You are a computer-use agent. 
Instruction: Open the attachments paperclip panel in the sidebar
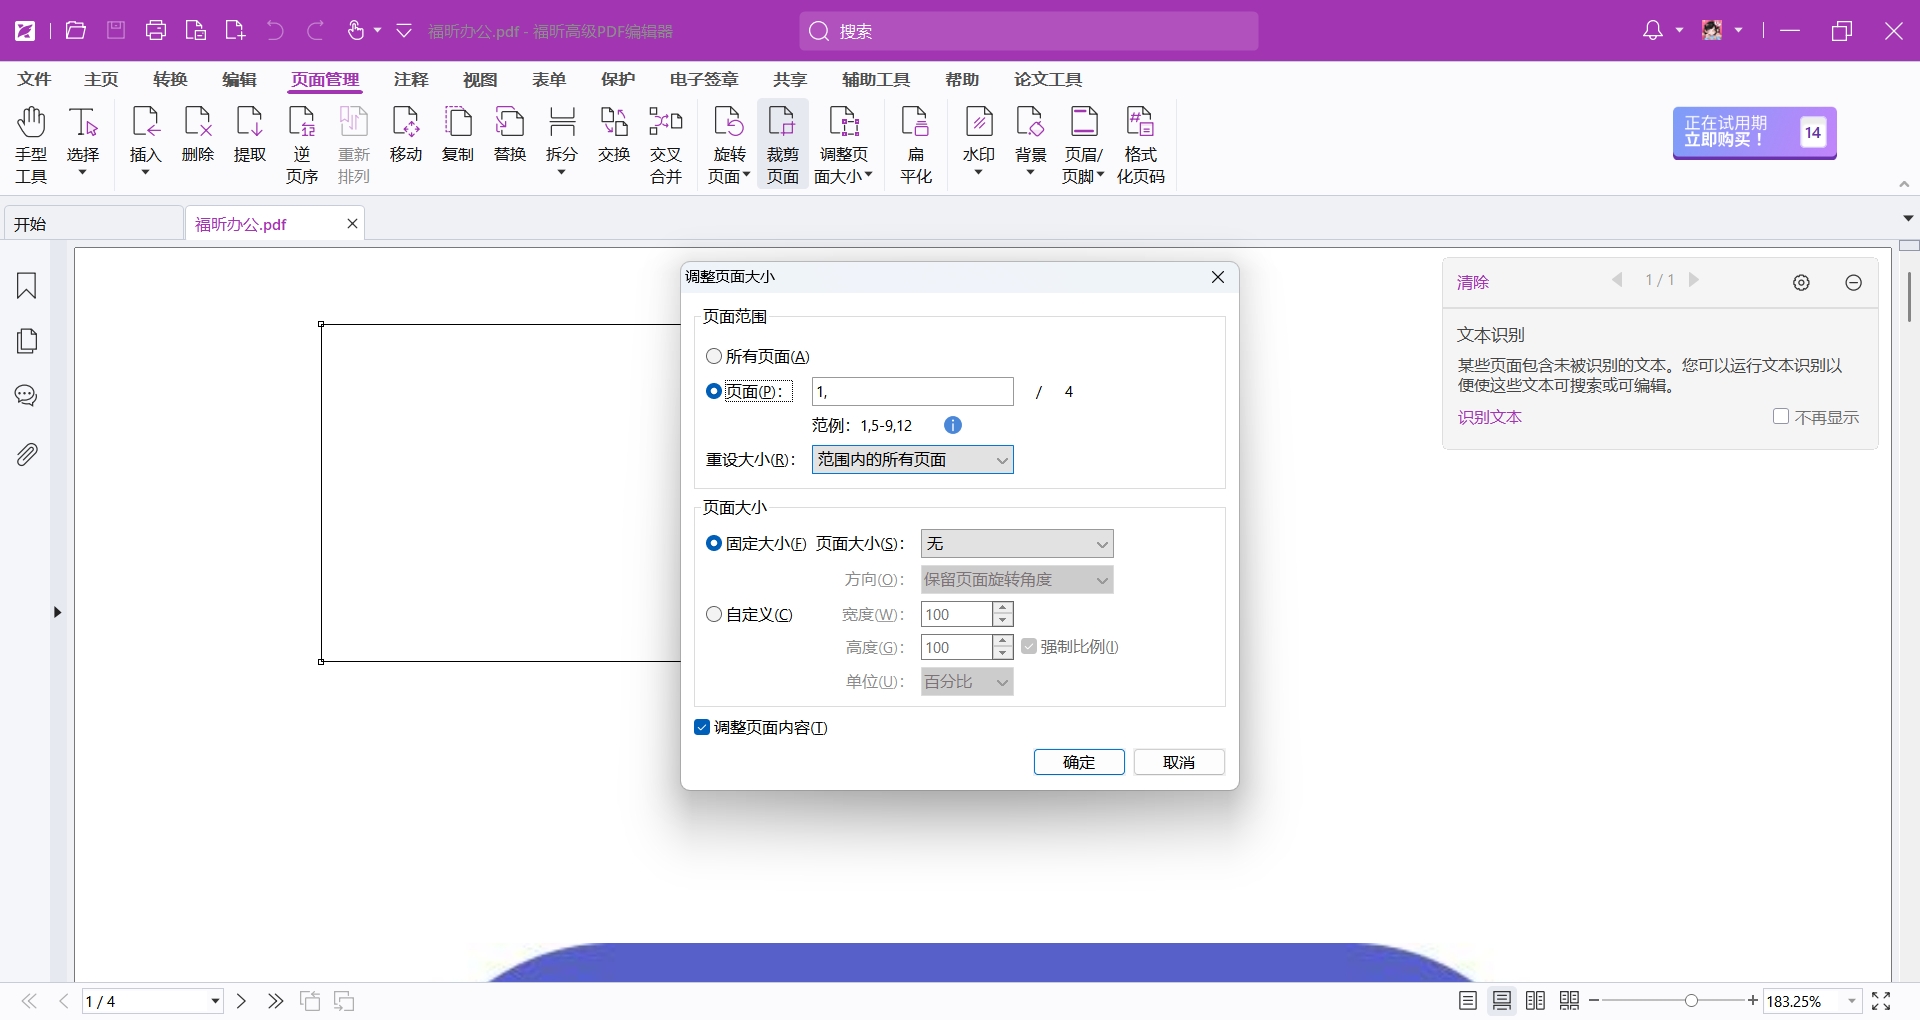(x=27, y=455)
